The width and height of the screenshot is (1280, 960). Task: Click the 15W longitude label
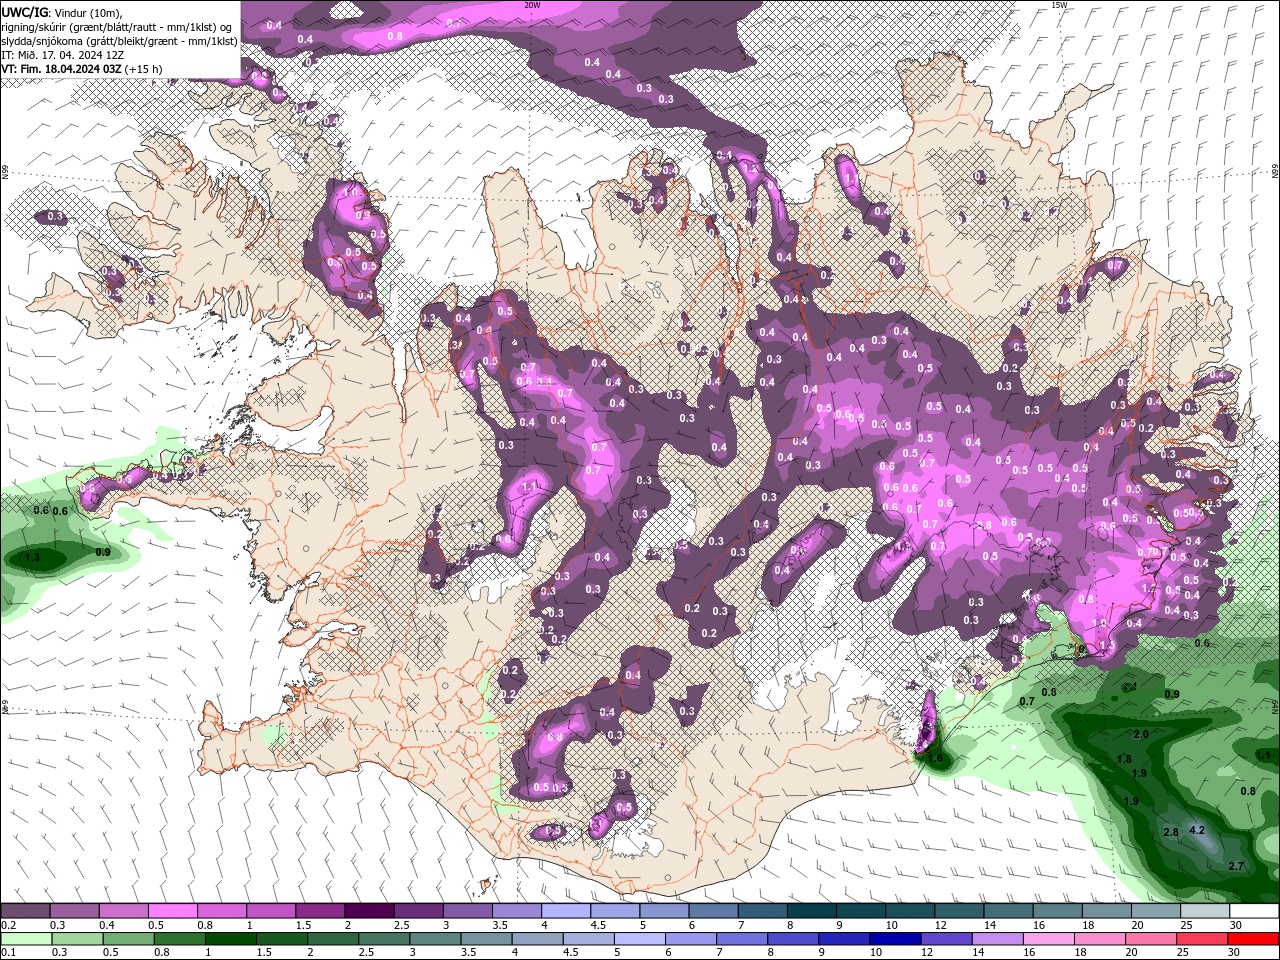[1060, 5]
